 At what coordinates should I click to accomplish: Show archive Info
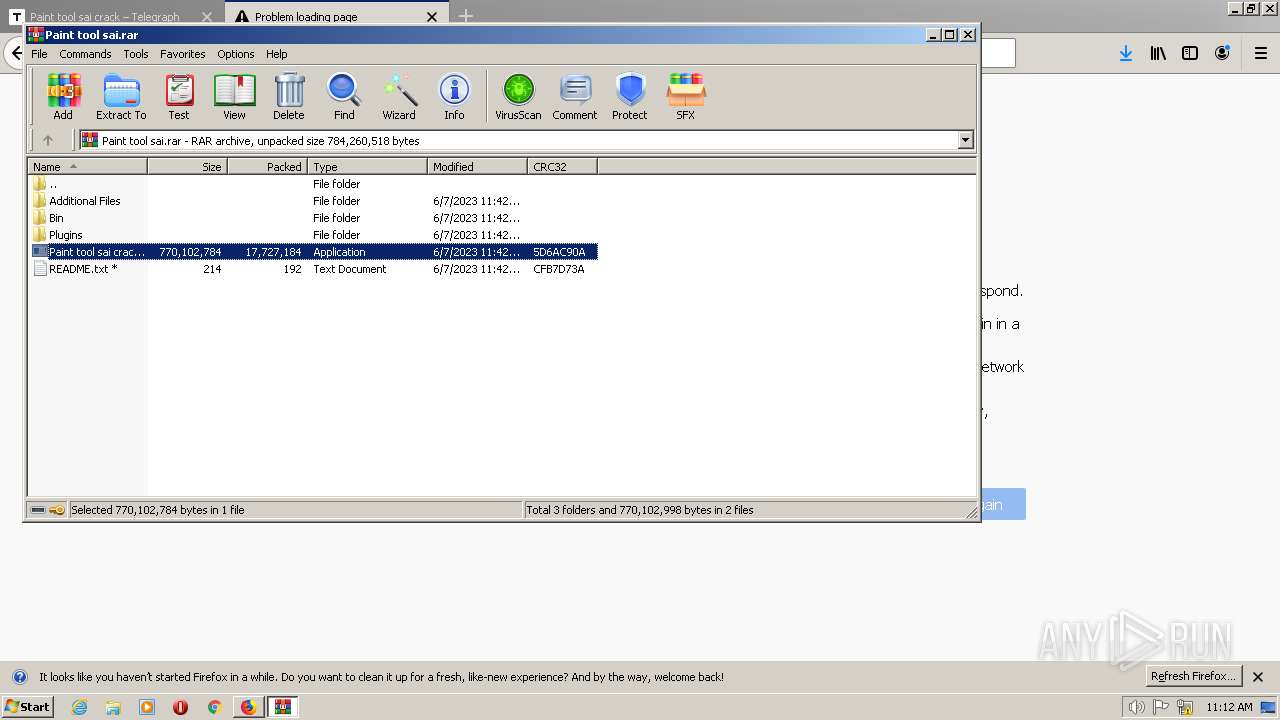(454, 97)
